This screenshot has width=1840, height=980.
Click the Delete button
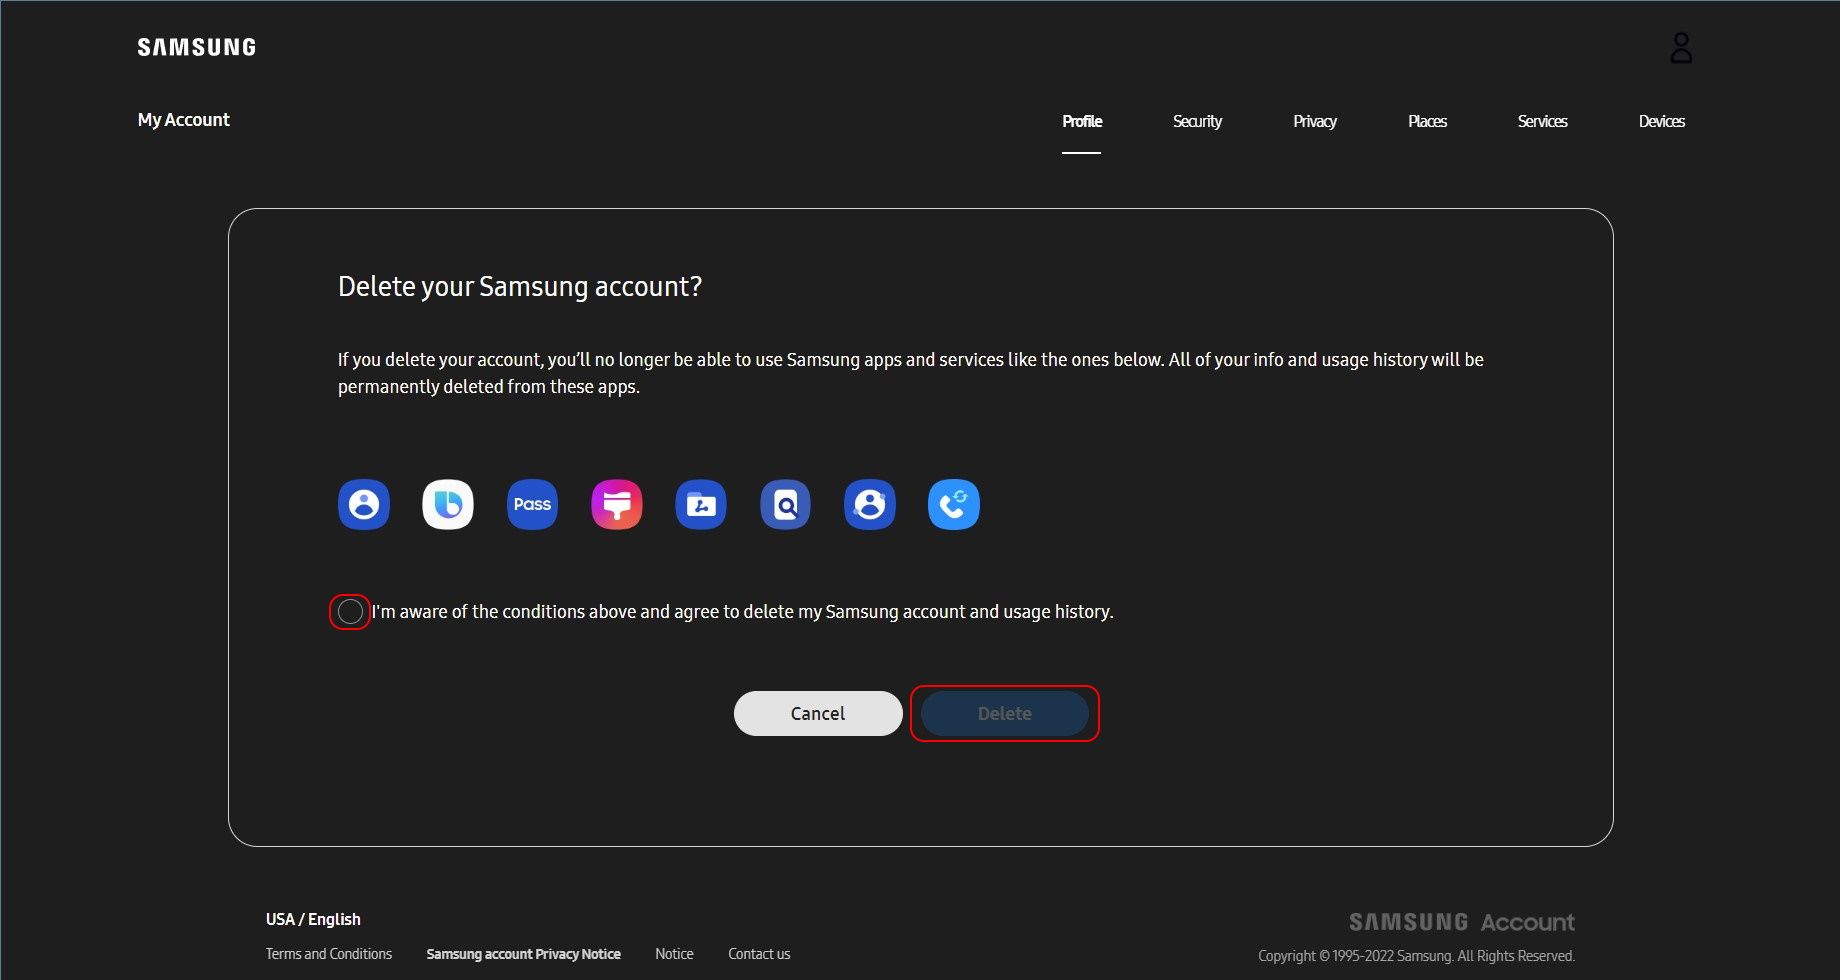coord(1004,714)
